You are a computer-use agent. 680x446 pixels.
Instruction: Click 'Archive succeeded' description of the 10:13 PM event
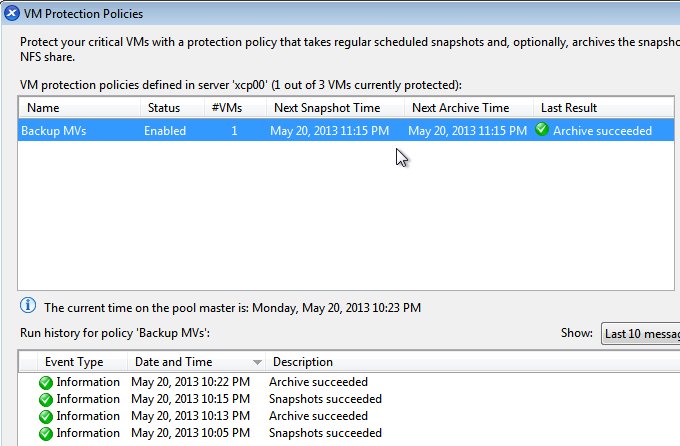318,416
